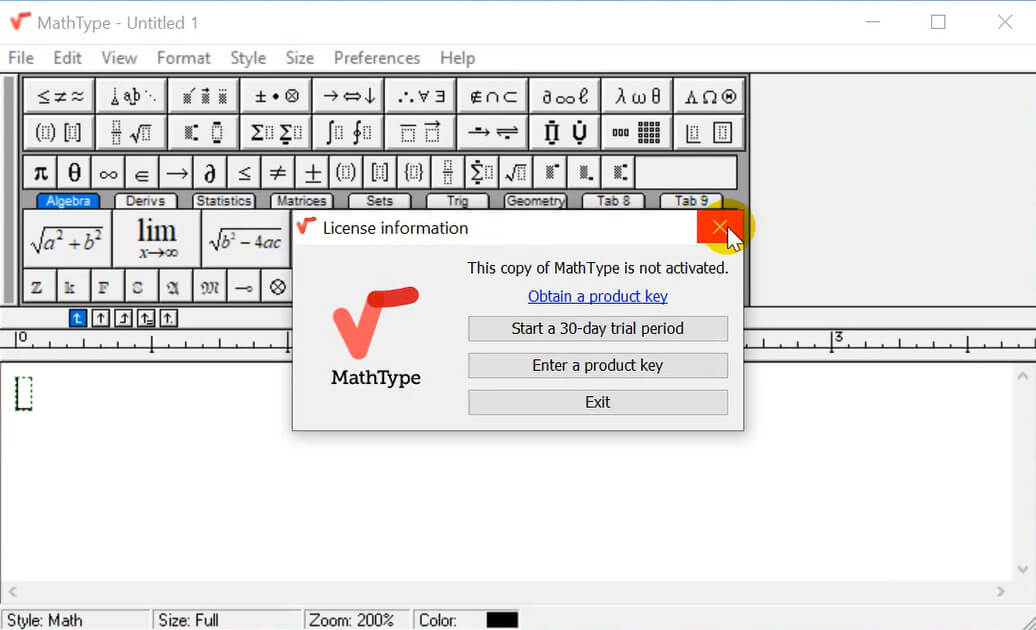This screenshot has height=630, width=1036.
Task: Open the uppercase Greek palette (ΛΩ)
Action: point(710,96)
